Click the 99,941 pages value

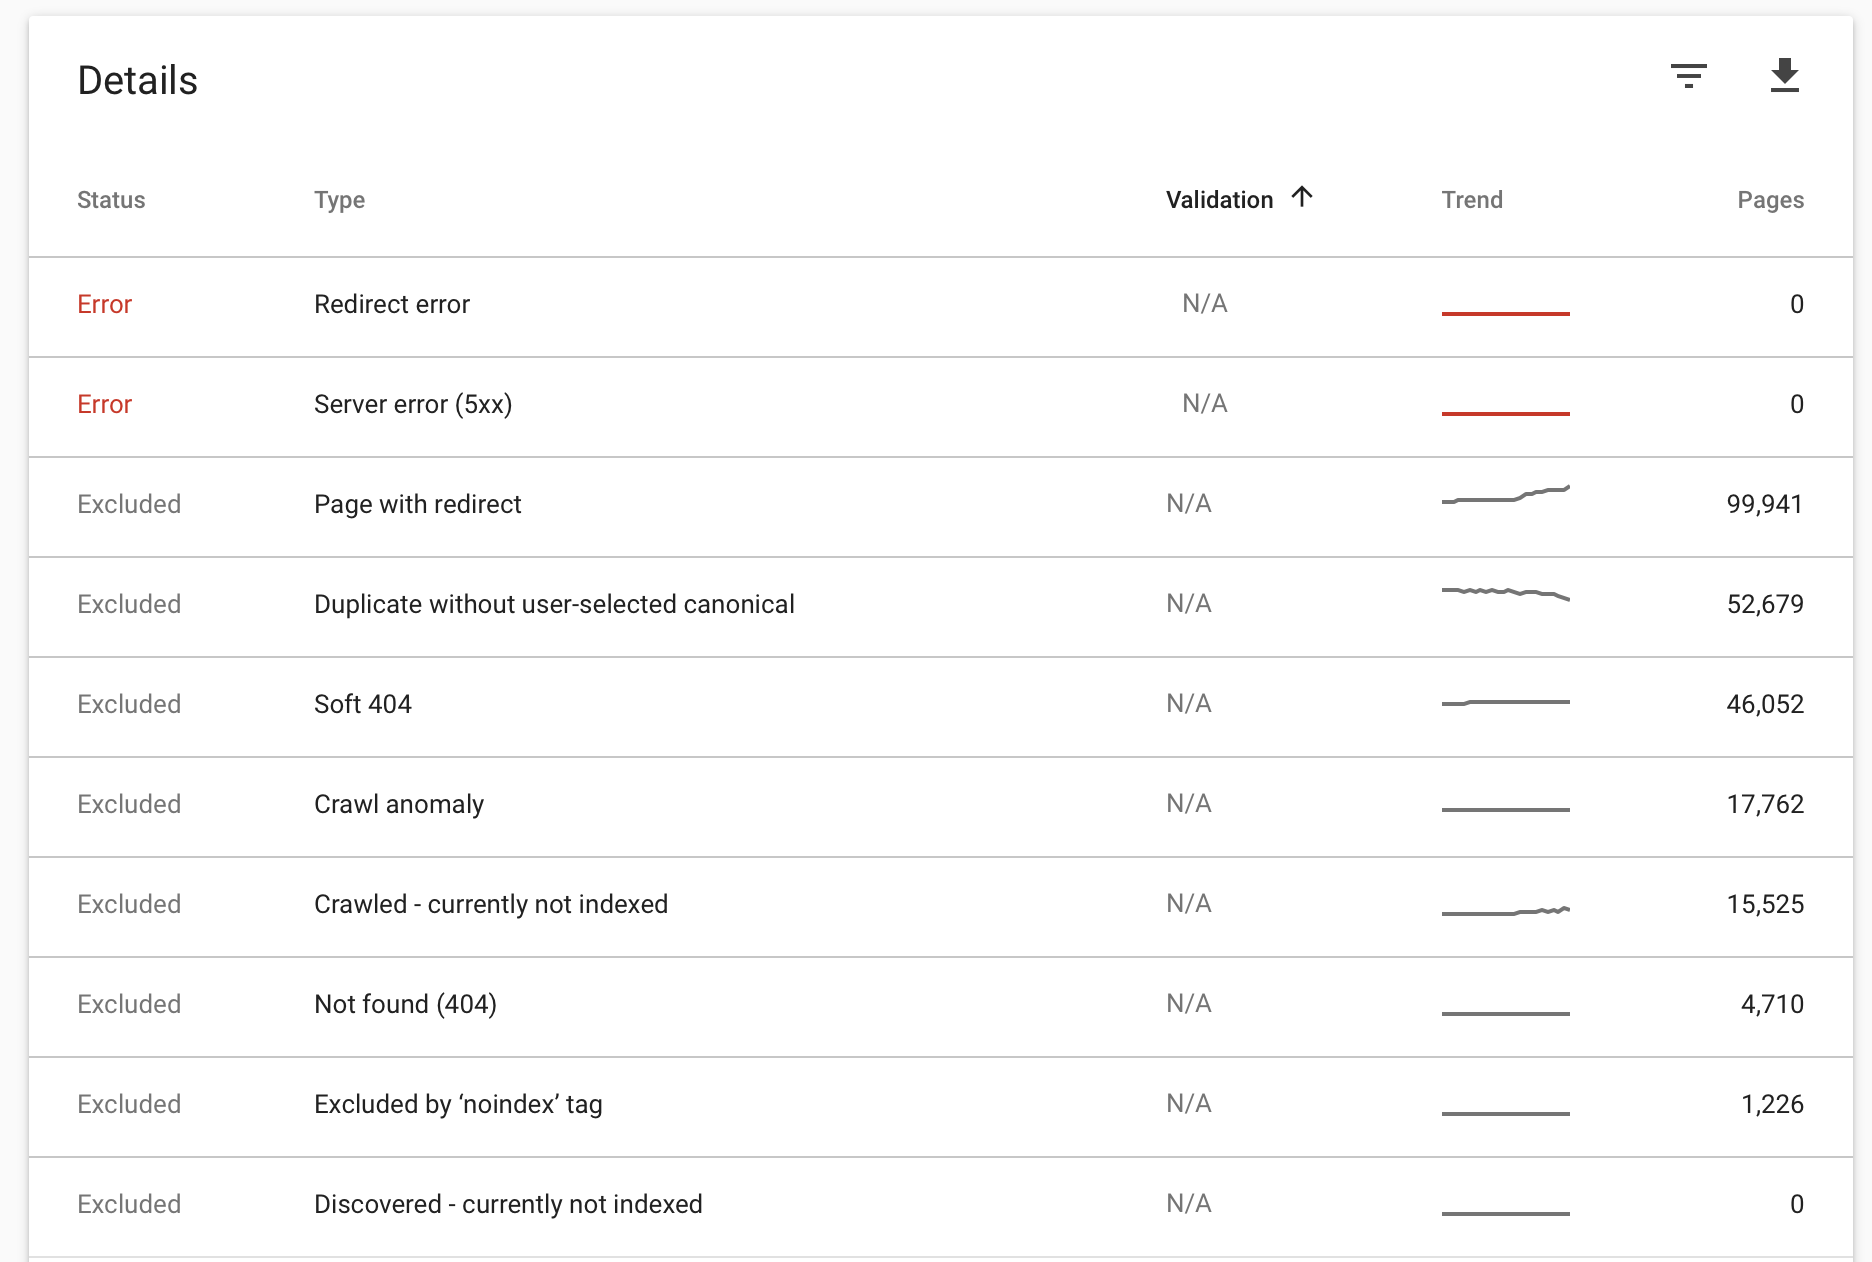point(1765,504)
